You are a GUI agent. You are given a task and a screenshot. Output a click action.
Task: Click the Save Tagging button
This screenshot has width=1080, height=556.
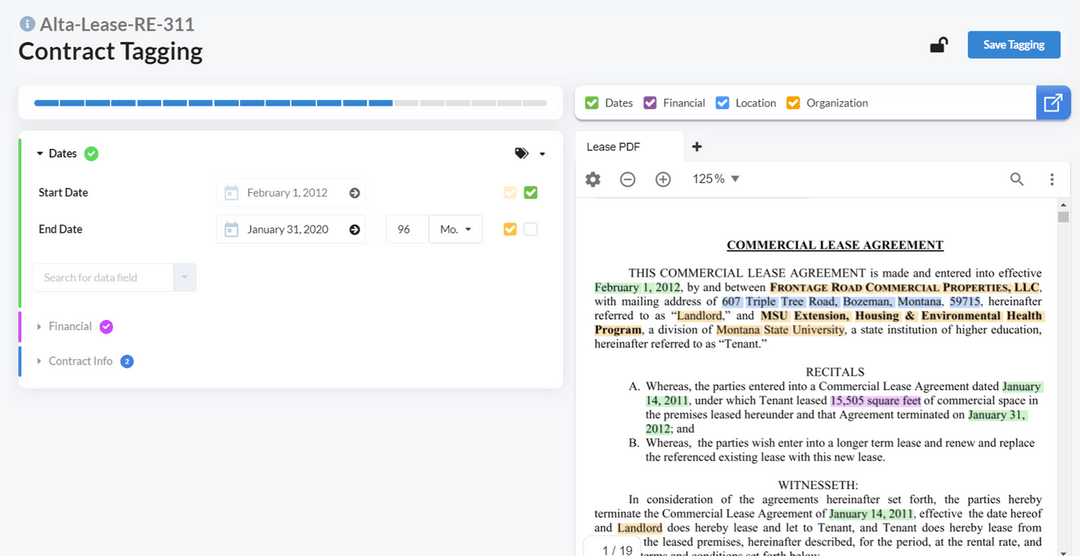tap(1013, 45)
